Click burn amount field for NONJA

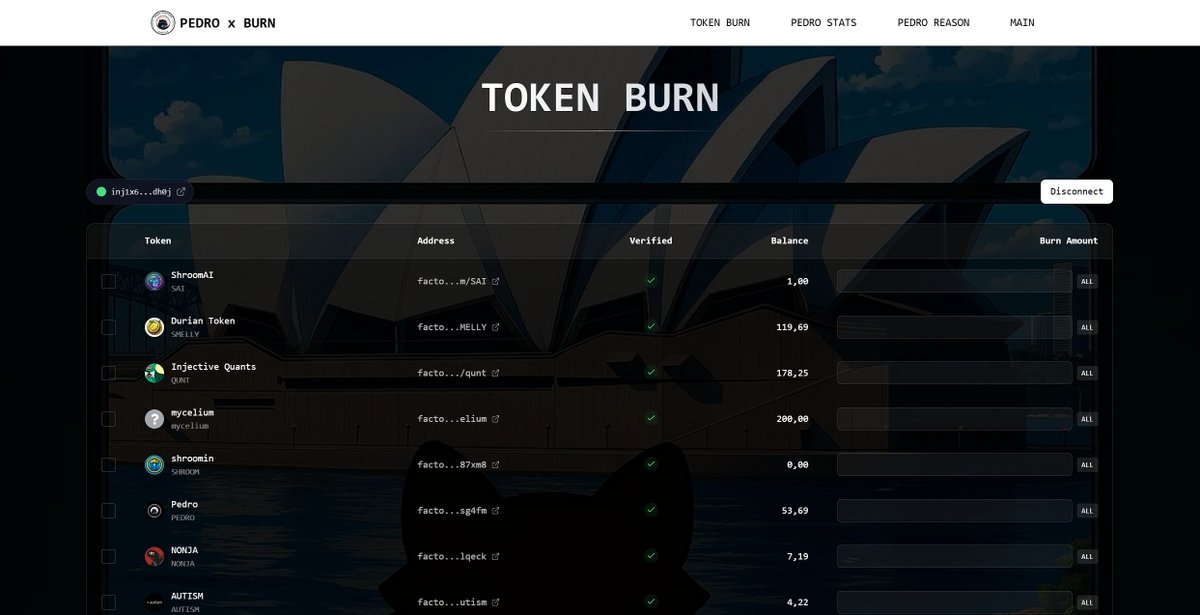tap(955, 557)
